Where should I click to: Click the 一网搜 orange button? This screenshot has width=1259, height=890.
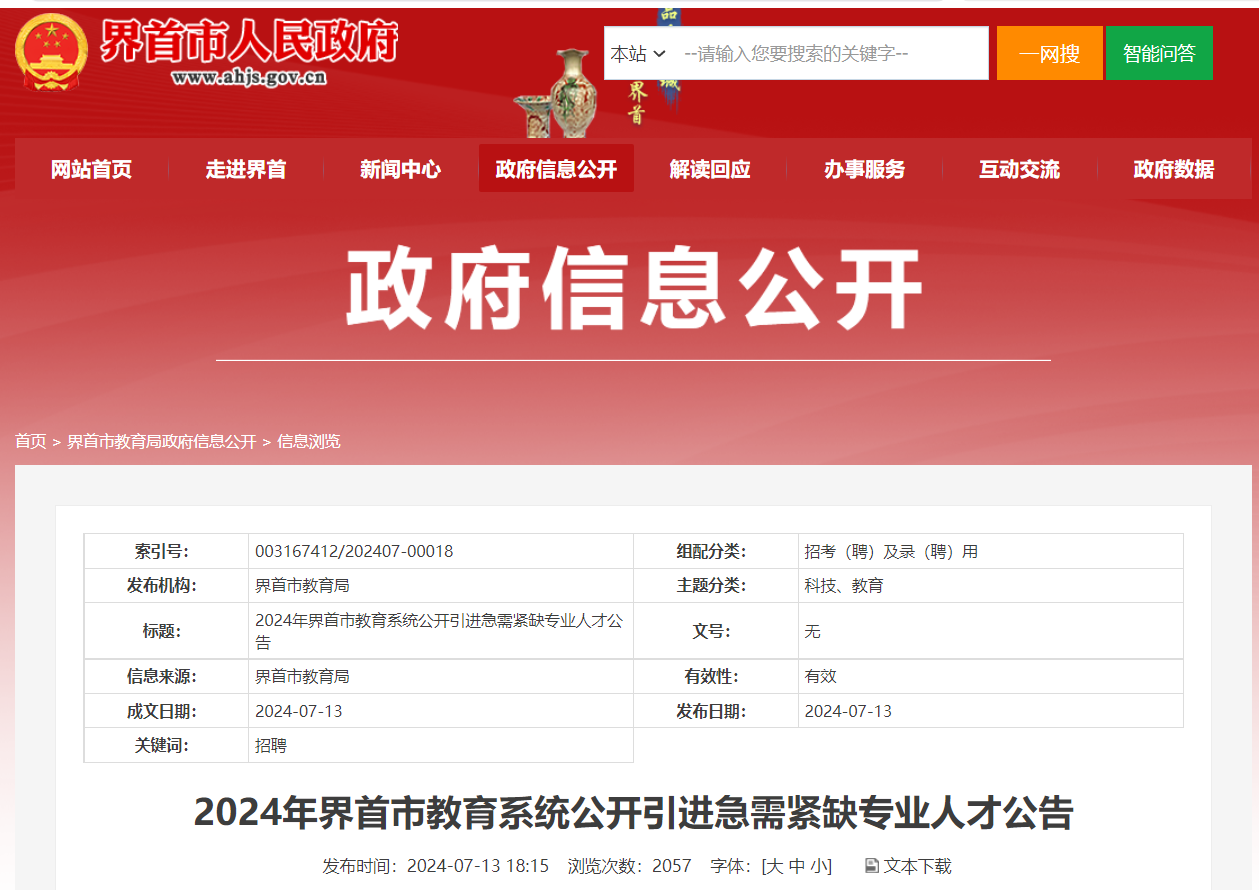click(x=1050, y=53)
